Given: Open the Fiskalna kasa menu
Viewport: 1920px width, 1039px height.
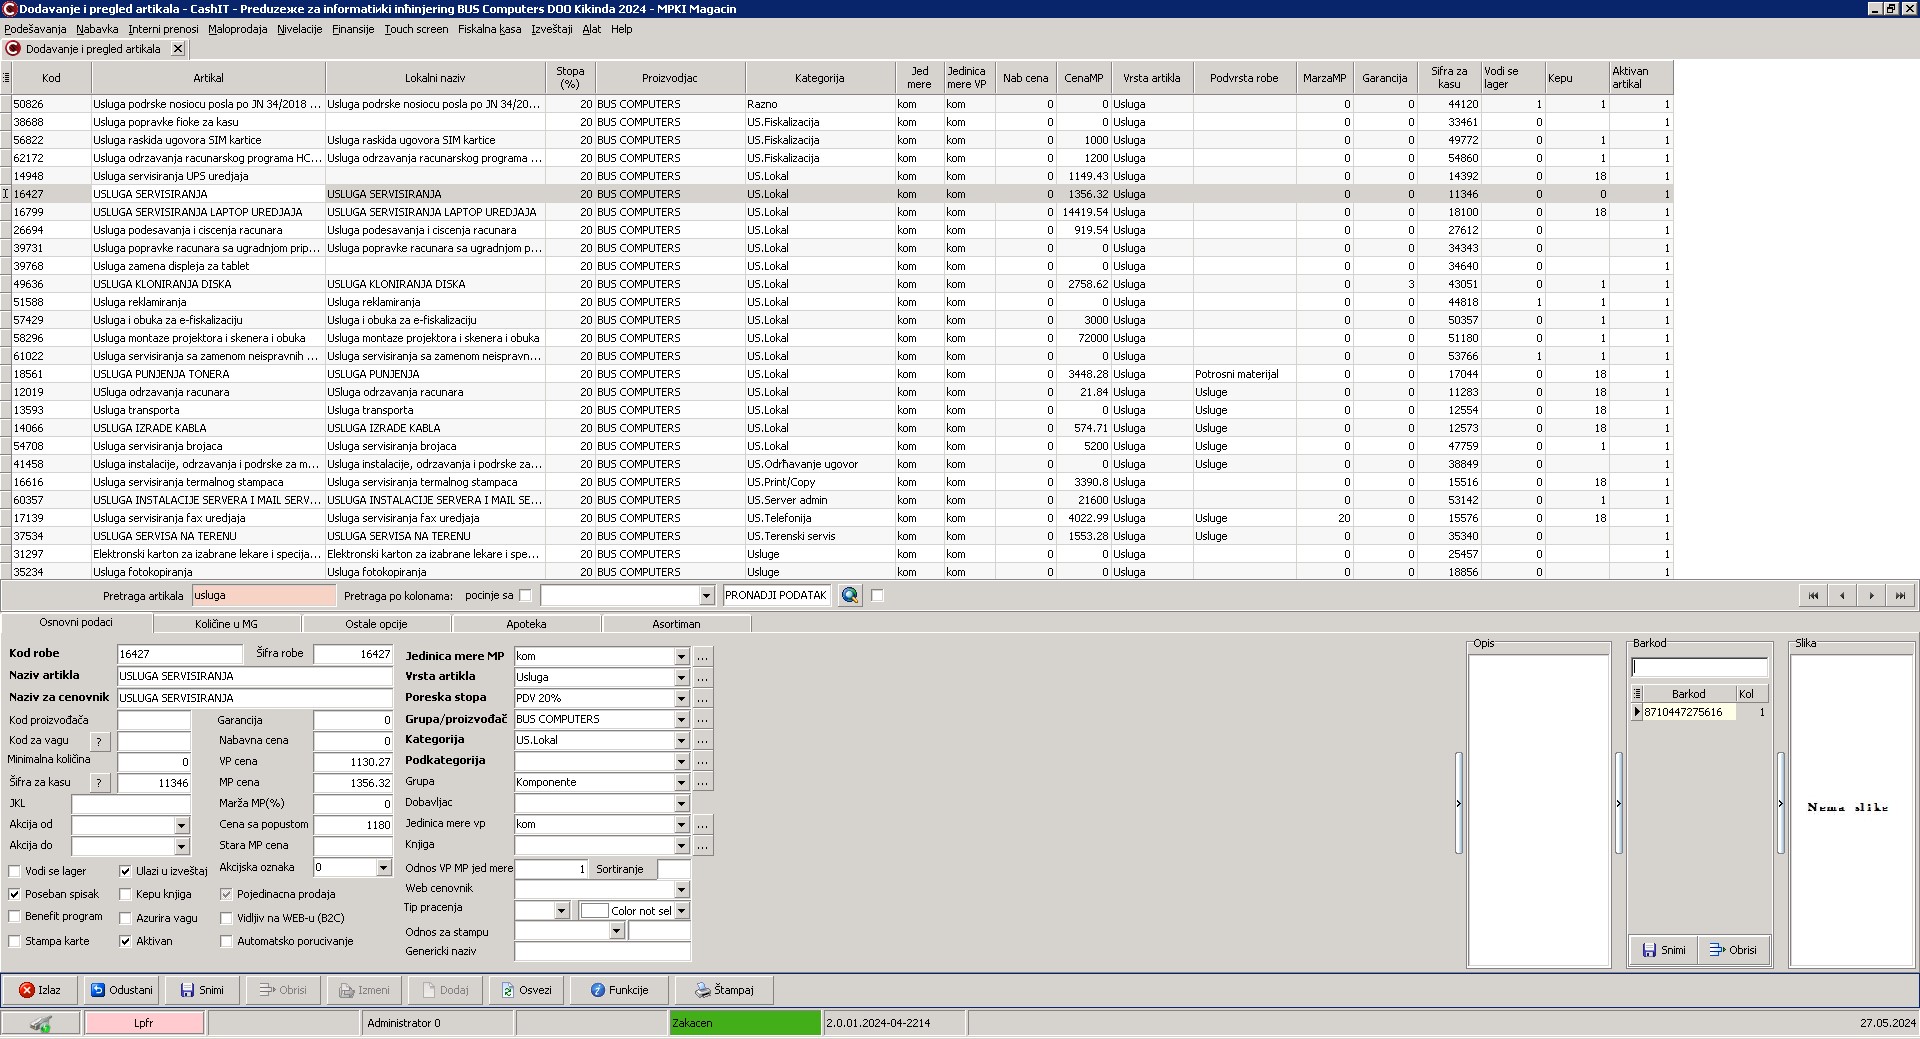Looking at the screenshot, I should point(489,29).
